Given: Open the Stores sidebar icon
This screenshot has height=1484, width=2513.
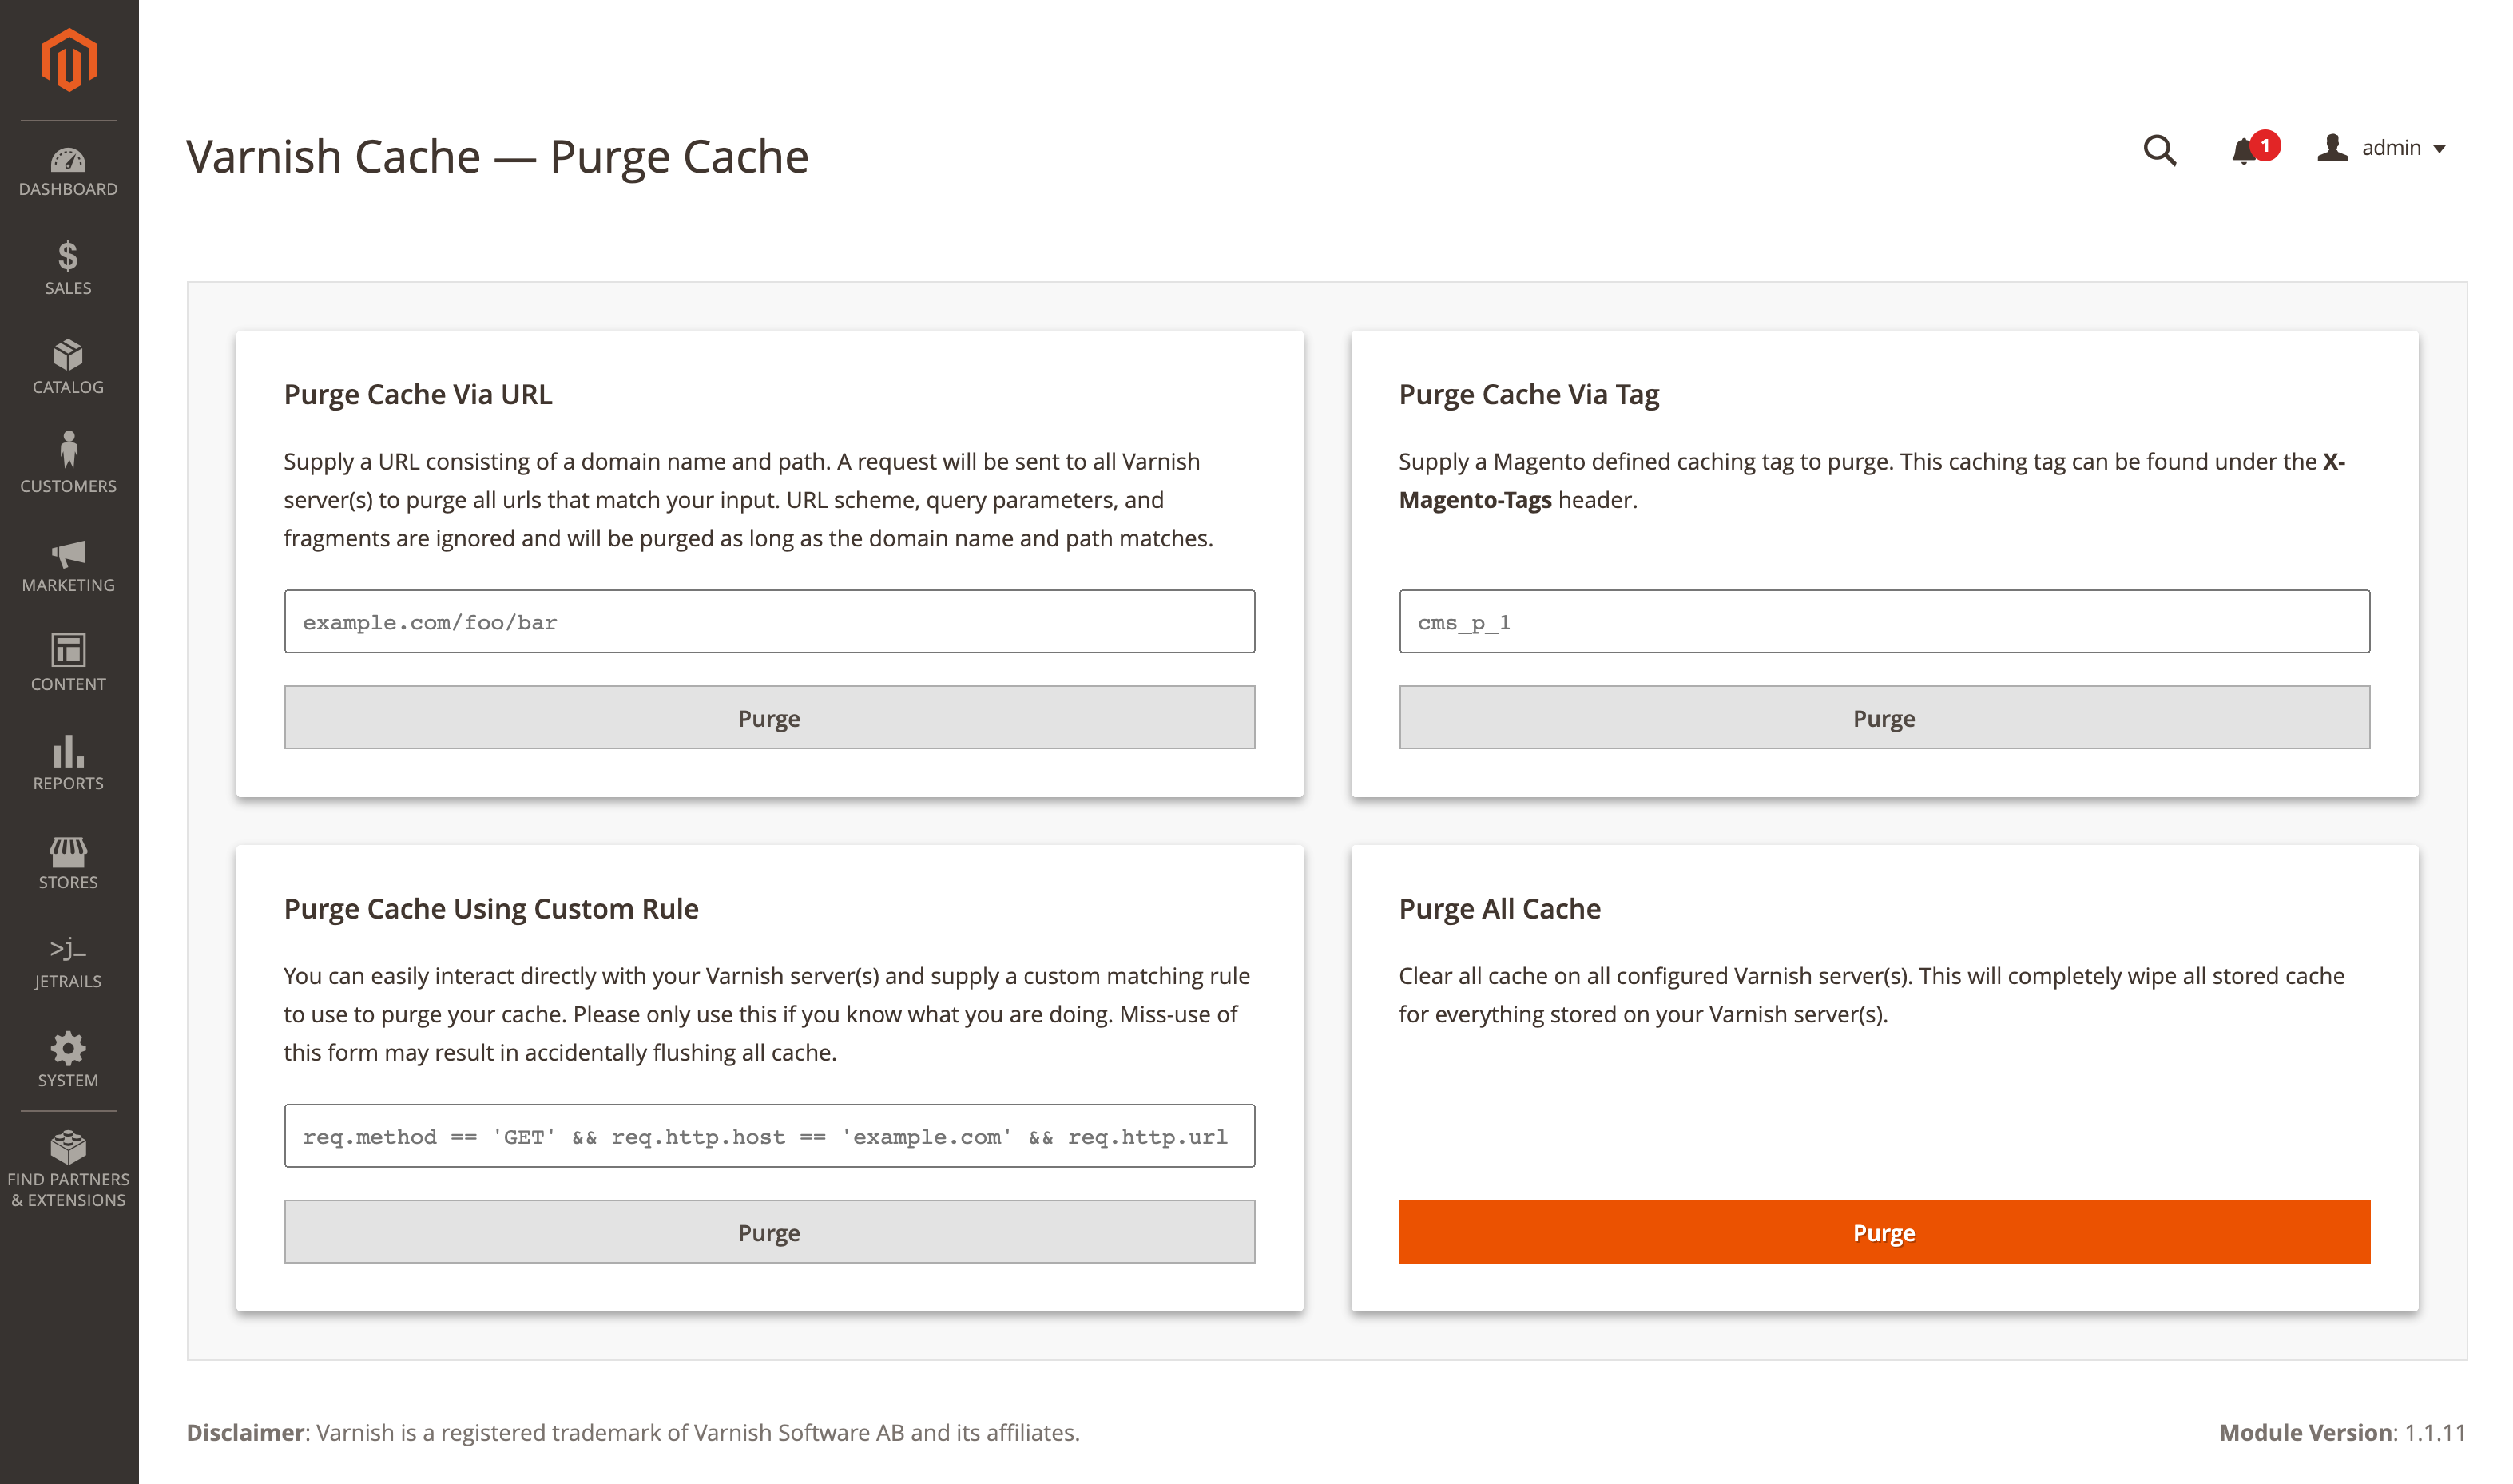Looking at the screenshot, I should pyautogui.click(x=68, y=851).
